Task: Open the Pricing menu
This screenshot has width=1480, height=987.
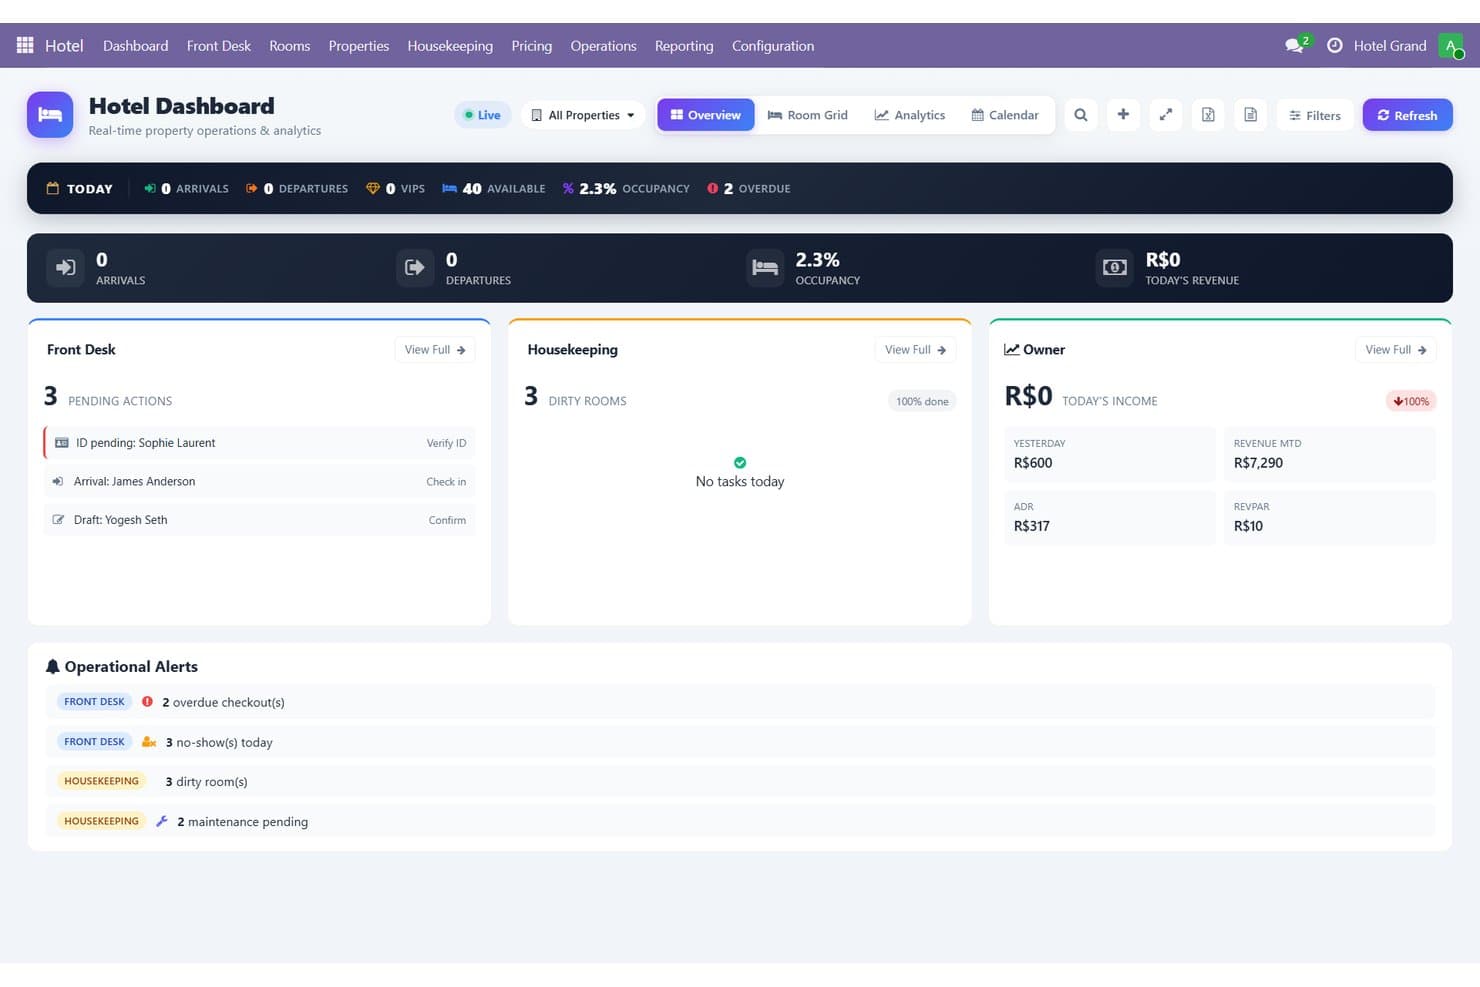Action: (531, 46)
